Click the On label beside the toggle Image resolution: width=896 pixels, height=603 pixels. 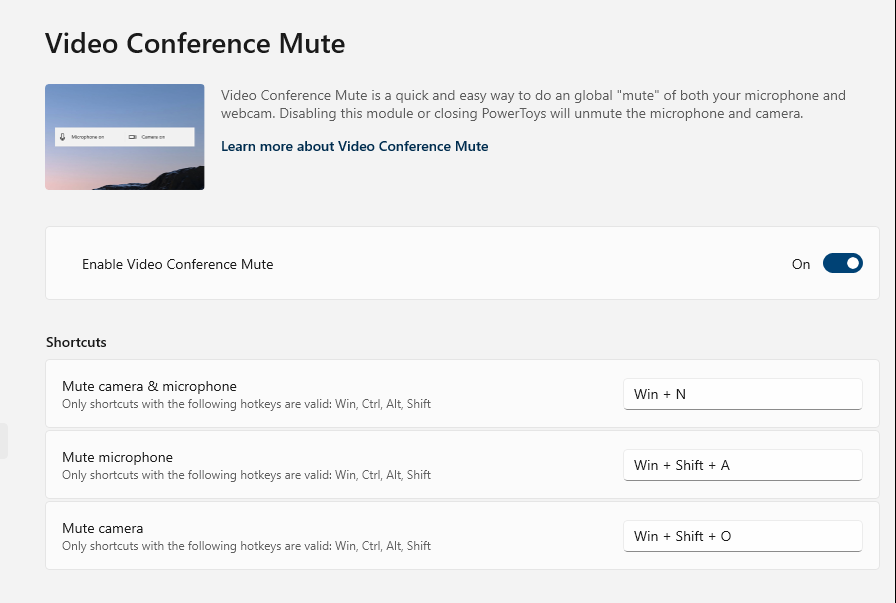pyautogui.click(x=801, y=264)
